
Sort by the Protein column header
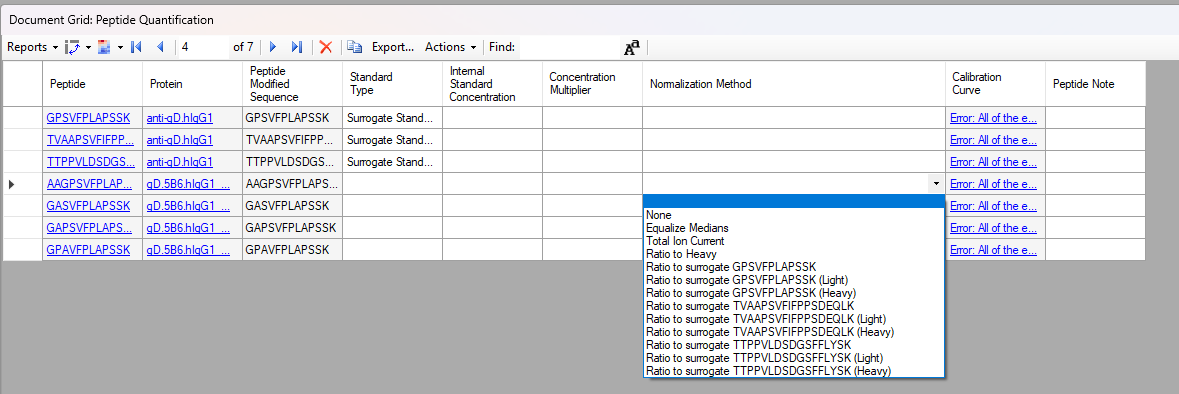(x=192, y=84)
